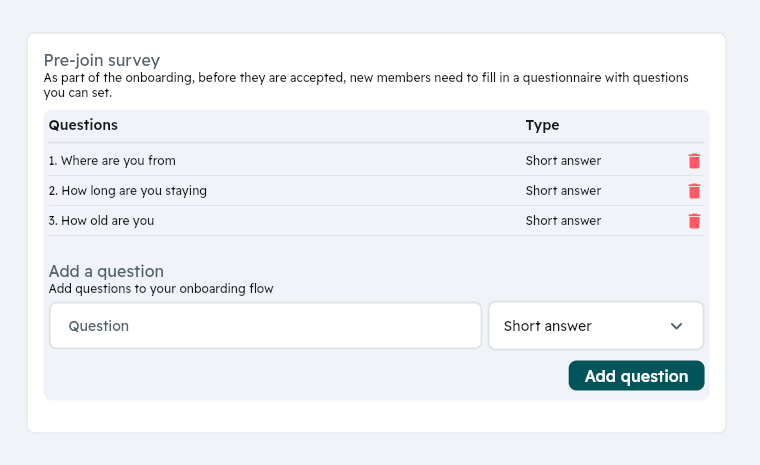760x465 pixels.
Task: Remove the 'How long are you staying' question
Action: (x=694, y=191)
